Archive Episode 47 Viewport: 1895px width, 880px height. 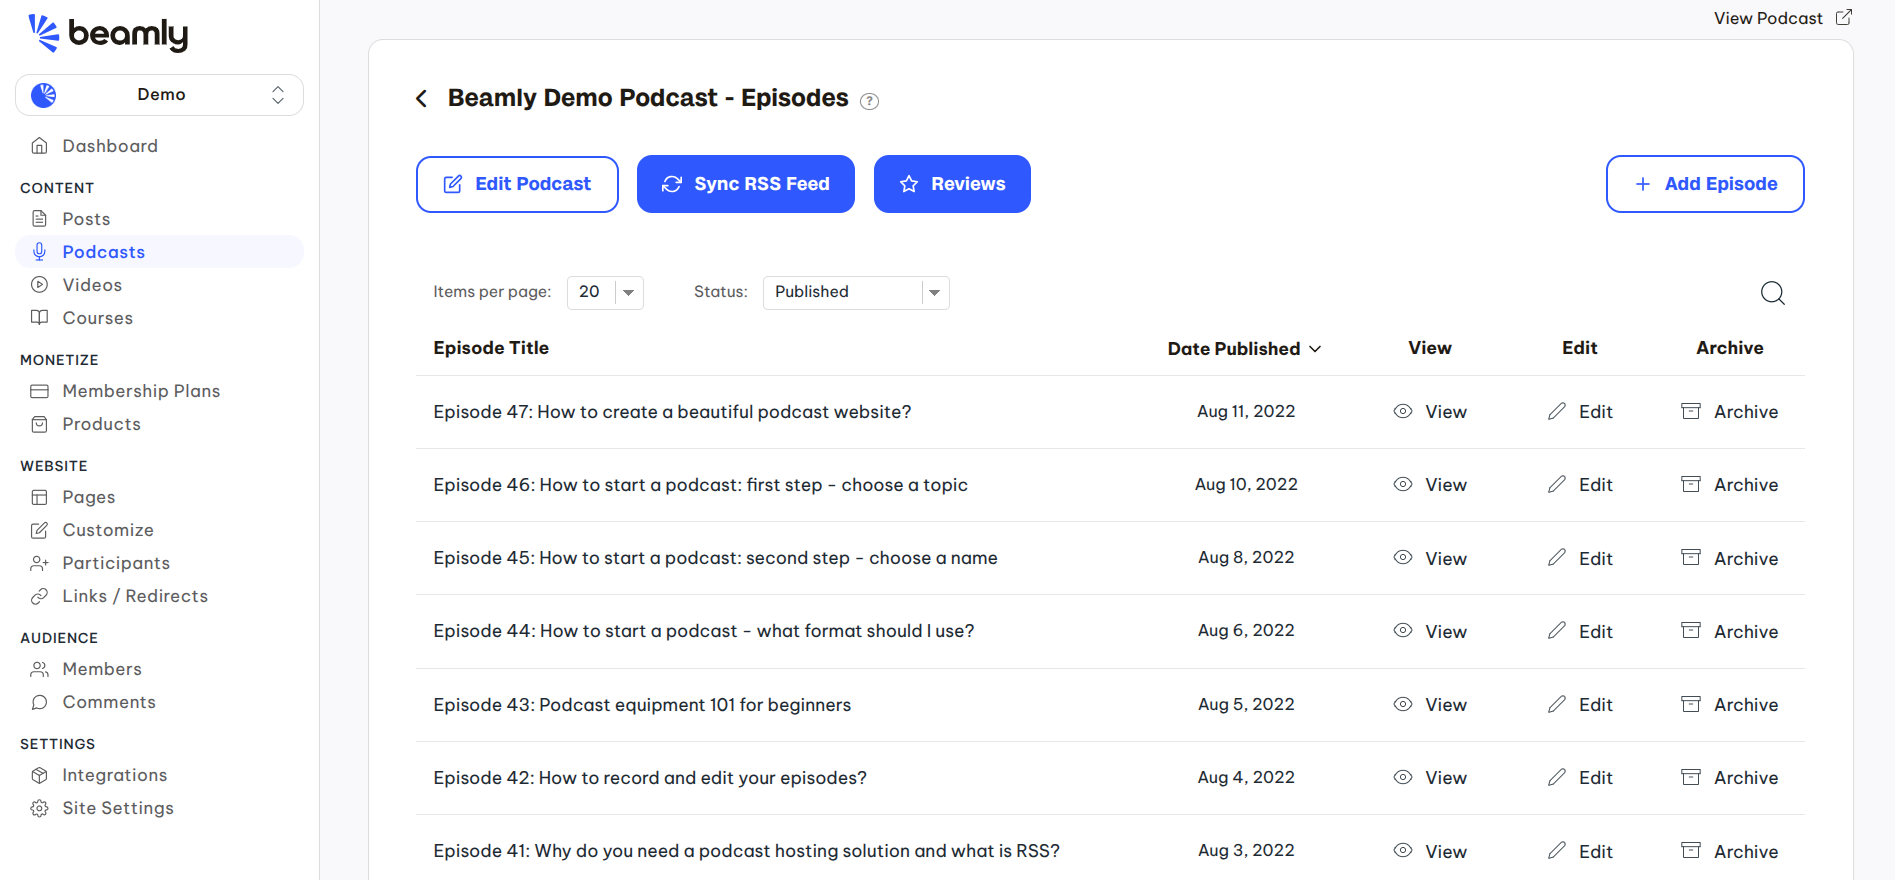click(x=1729, y=412)
